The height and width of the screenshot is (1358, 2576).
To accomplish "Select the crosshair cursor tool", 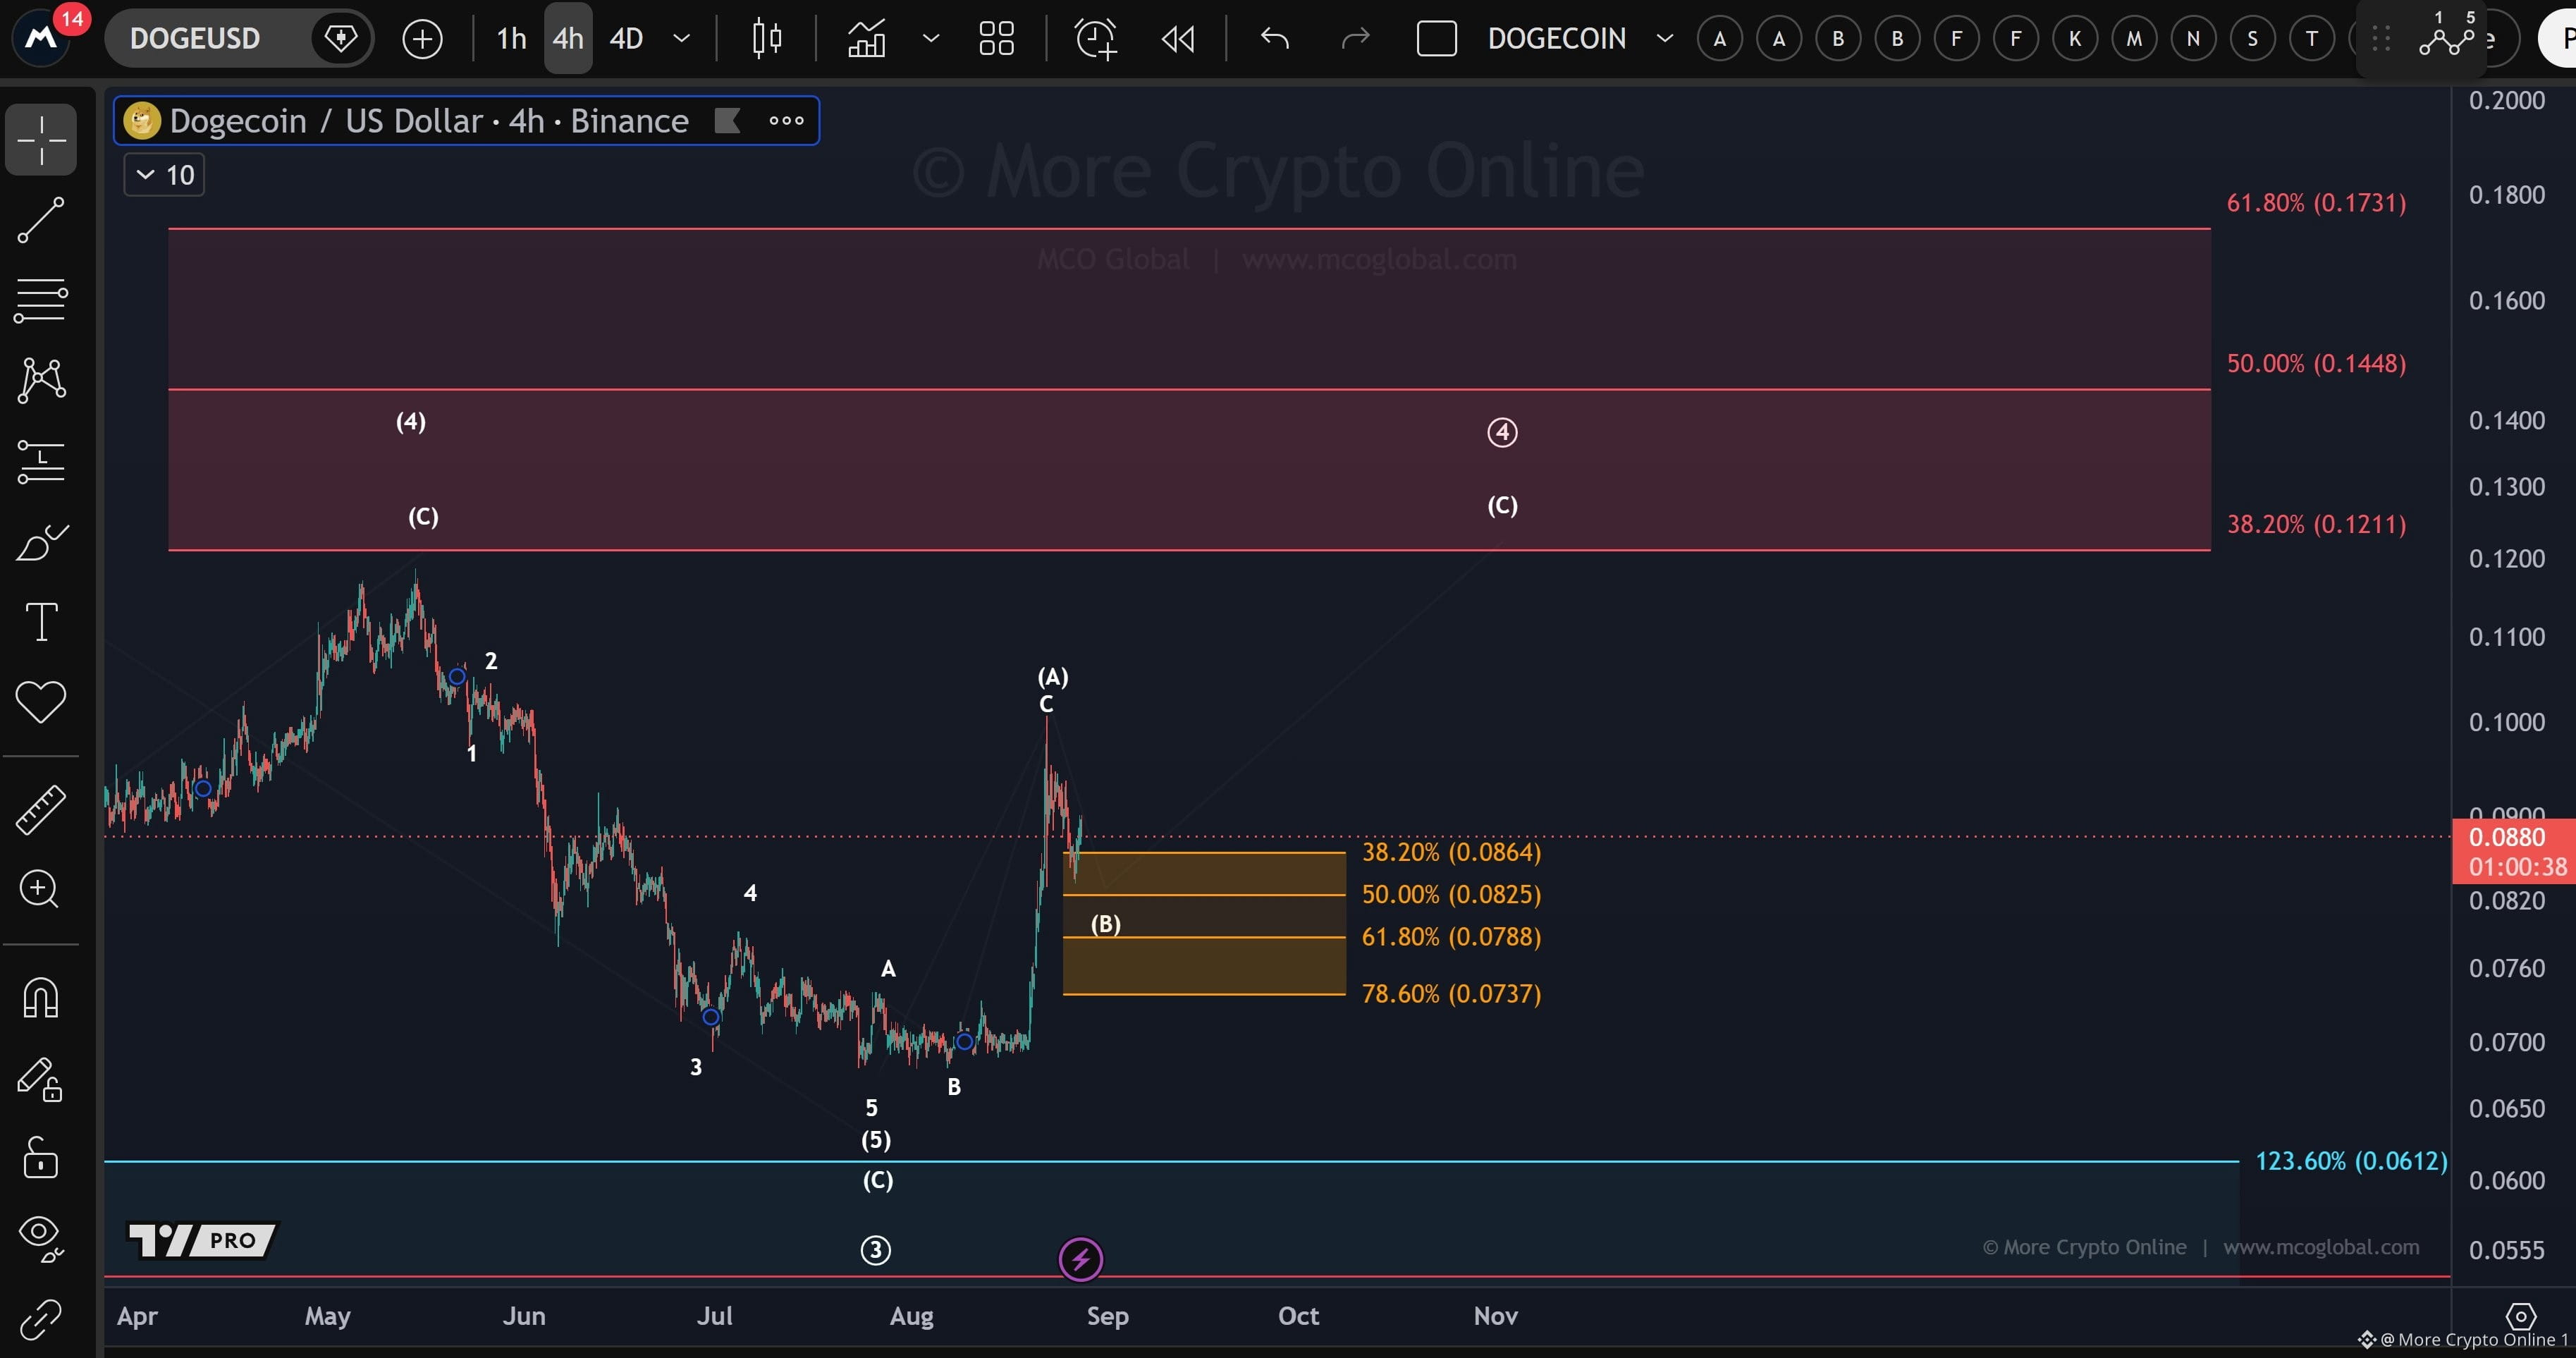I will pyautogui.click(x=41, y=139).
